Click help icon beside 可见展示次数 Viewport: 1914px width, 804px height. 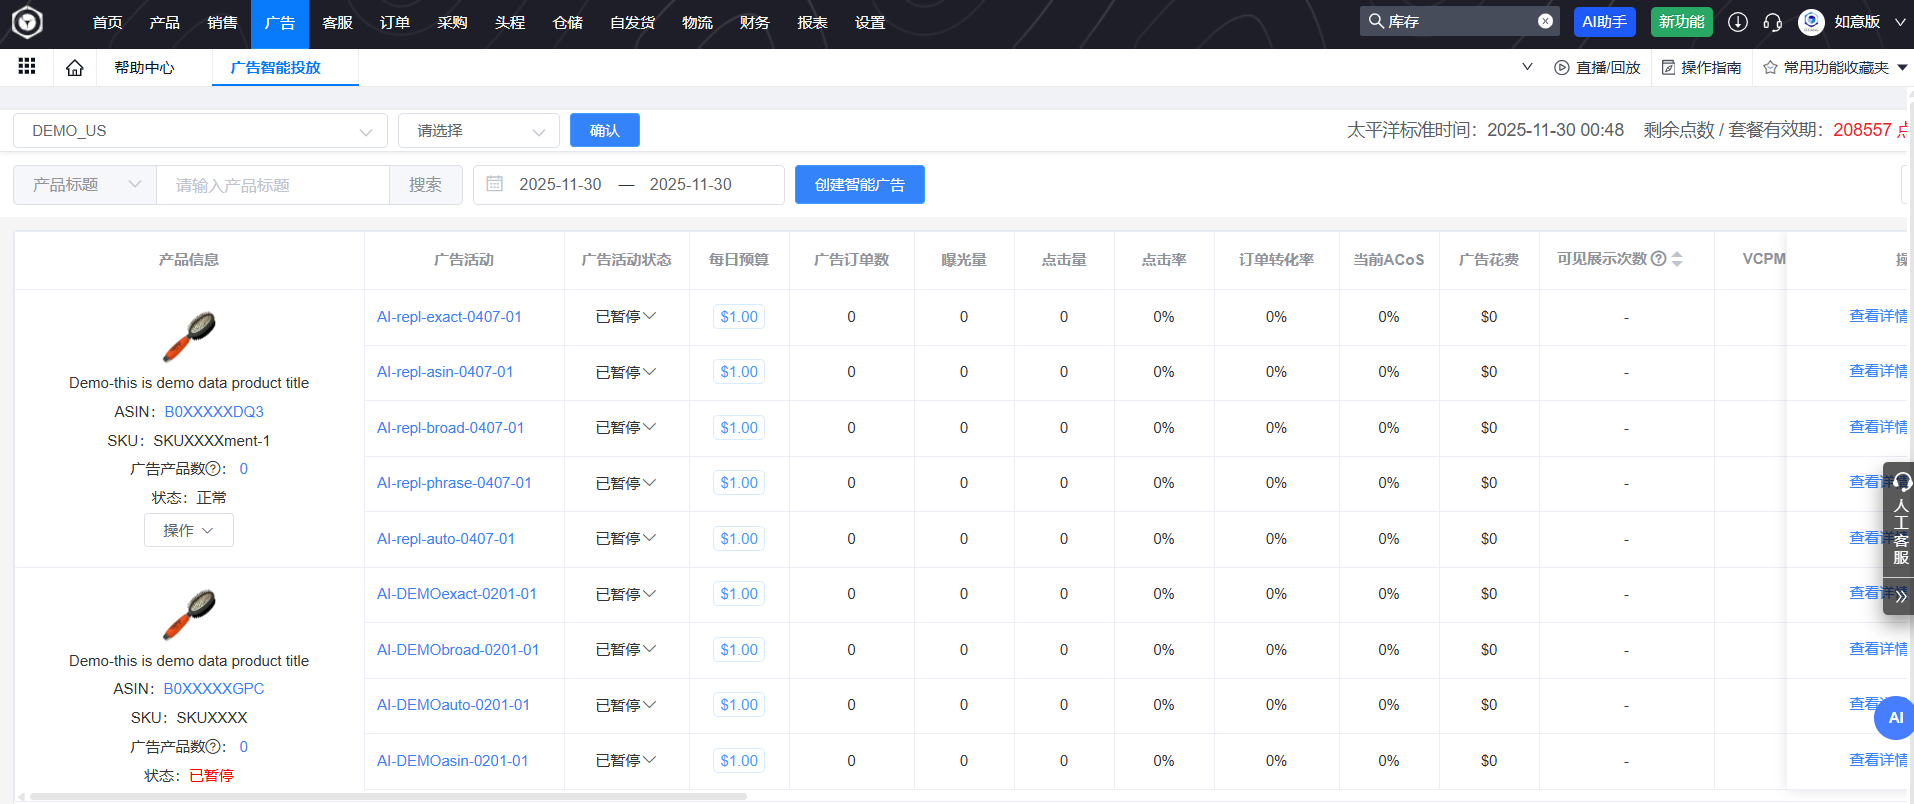(1658, 259)
